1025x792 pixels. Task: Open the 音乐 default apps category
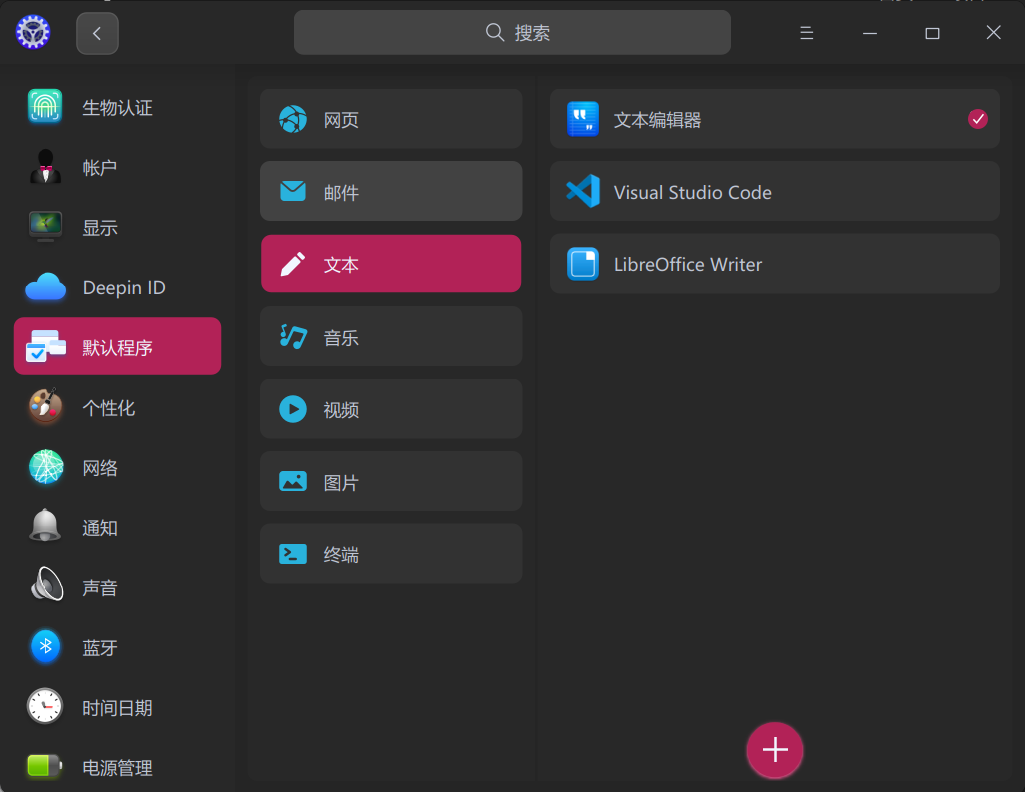pyautogui.click(x=390, y=336)
